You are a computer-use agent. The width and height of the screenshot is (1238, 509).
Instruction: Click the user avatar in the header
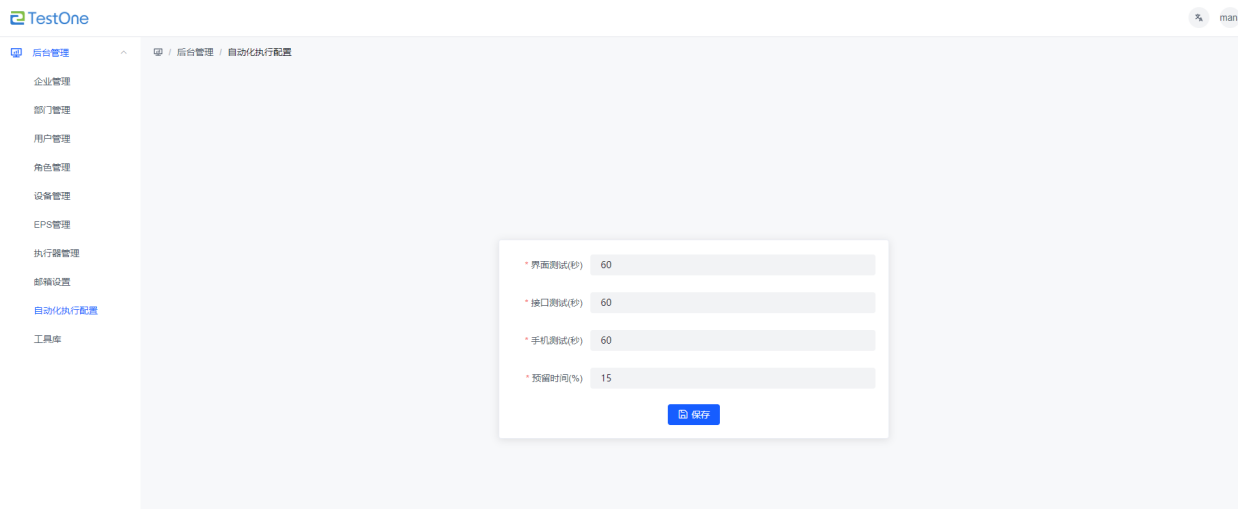pos(1228,18)
